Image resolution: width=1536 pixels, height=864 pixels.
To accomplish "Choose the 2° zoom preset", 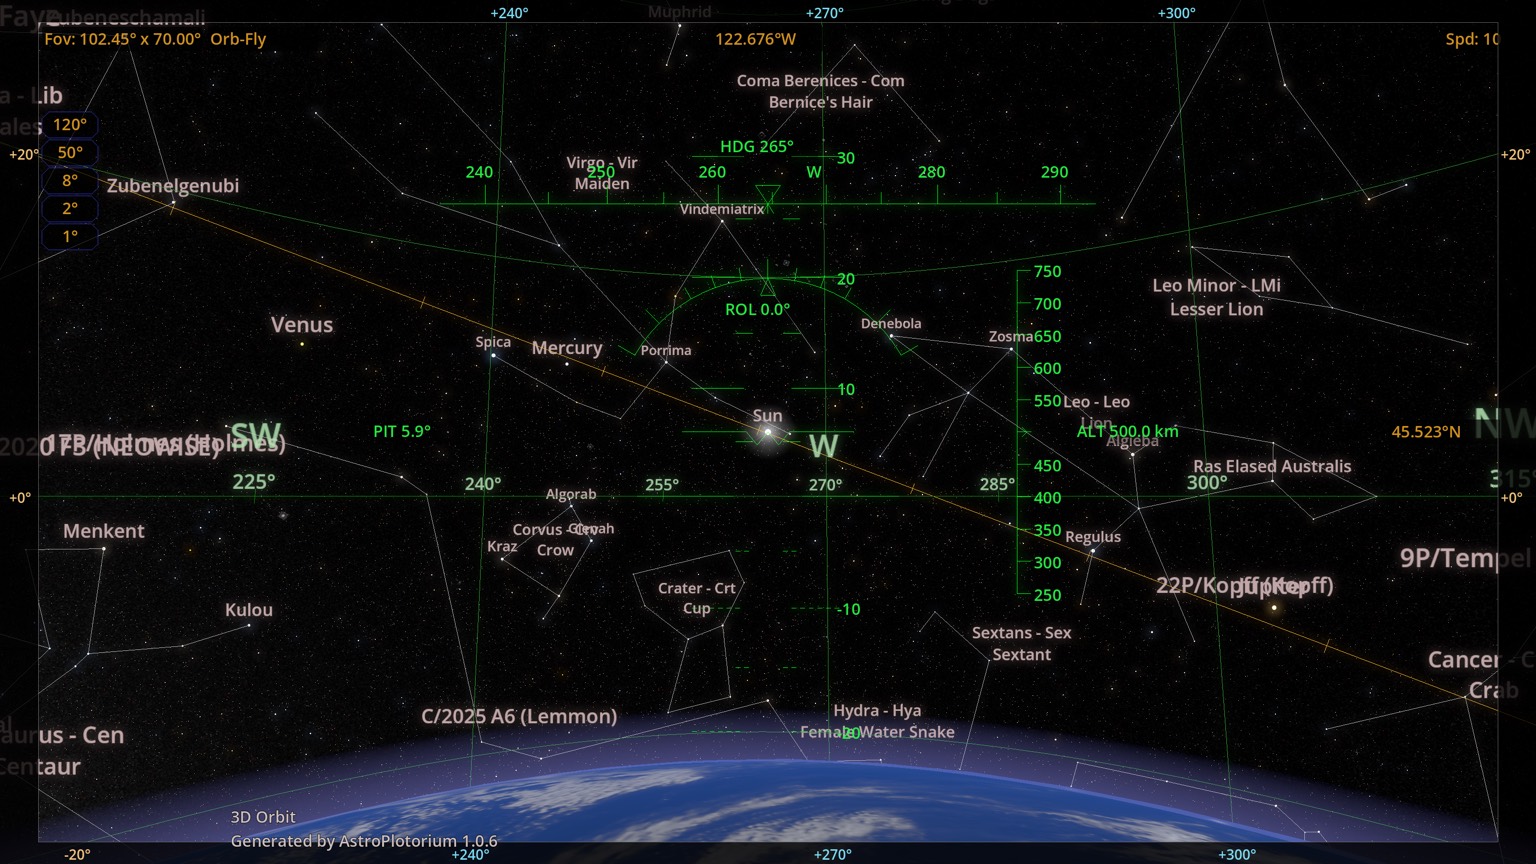I will pos(70,209).
